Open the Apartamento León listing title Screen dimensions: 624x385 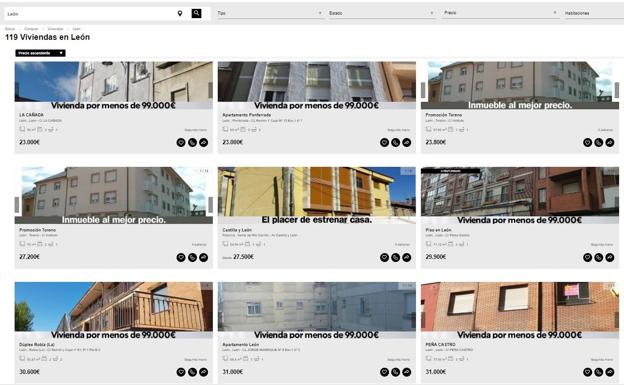click(241, 344)
